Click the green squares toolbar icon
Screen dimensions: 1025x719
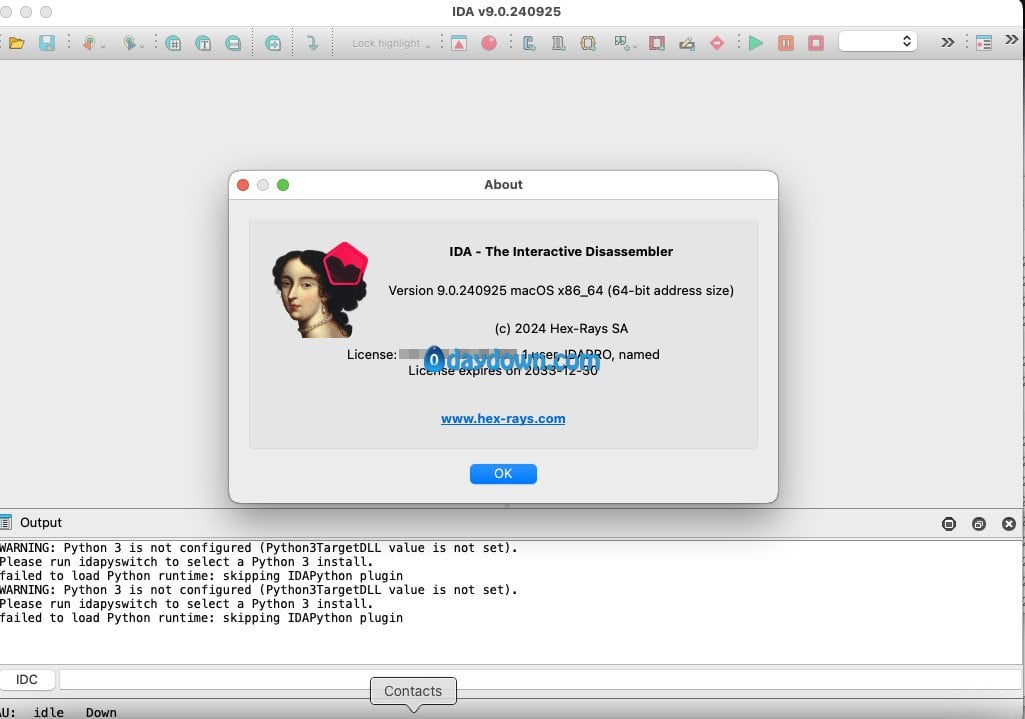[620, 43]
